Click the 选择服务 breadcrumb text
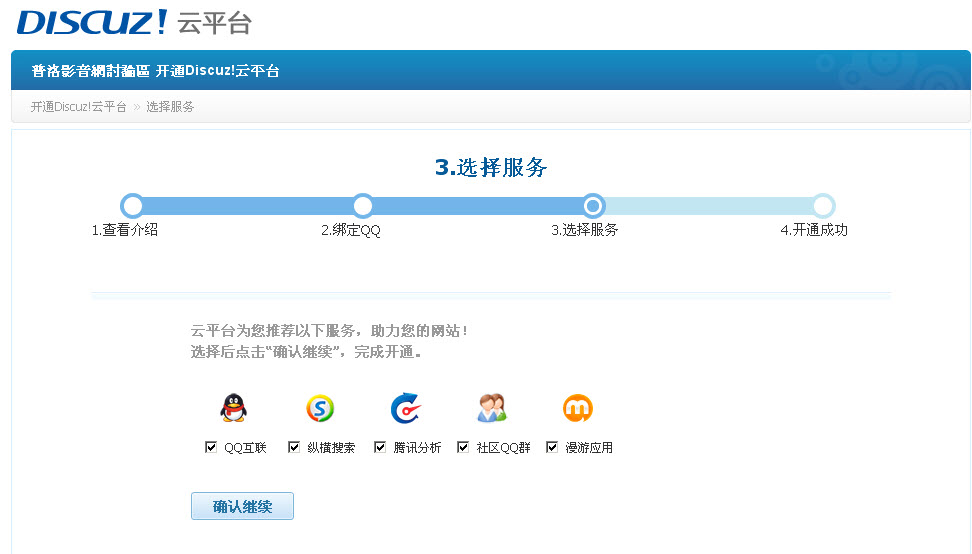This screenshot has width=972, height=554. (x=170, y=107)
